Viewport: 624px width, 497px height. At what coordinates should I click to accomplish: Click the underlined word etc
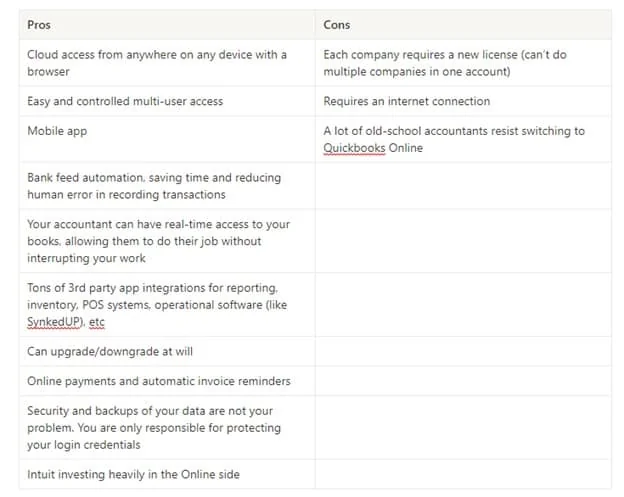coord(97,322)
